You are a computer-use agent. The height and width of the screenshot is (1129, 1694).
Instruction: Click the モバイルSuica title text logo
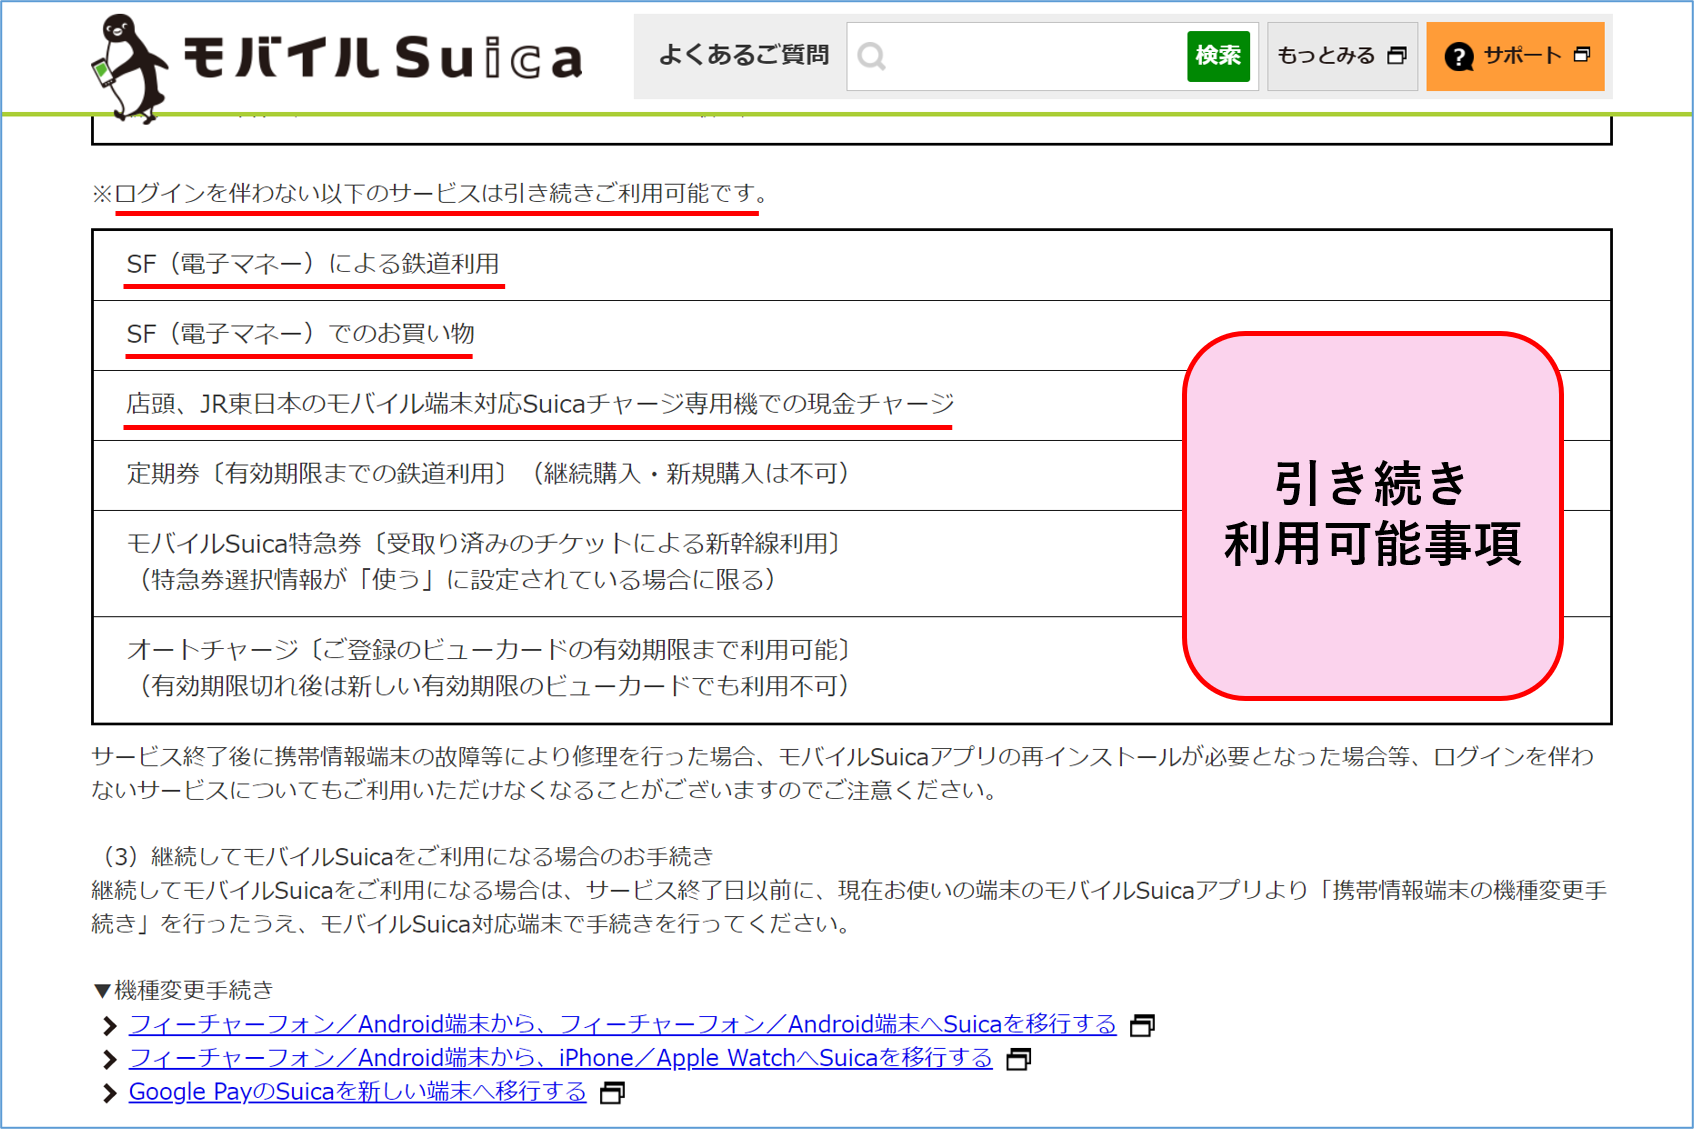382,57
